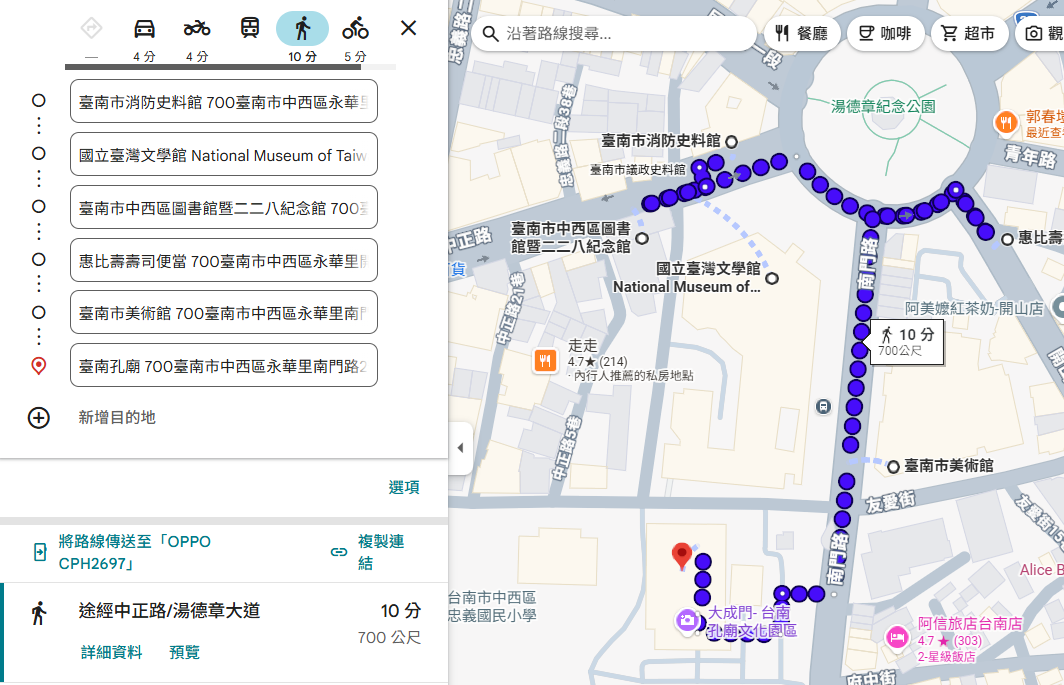Viewport: 1064px width, 685px height.
Task: Filter by 餐廳 restaurants chip
Action: point(802,33)
